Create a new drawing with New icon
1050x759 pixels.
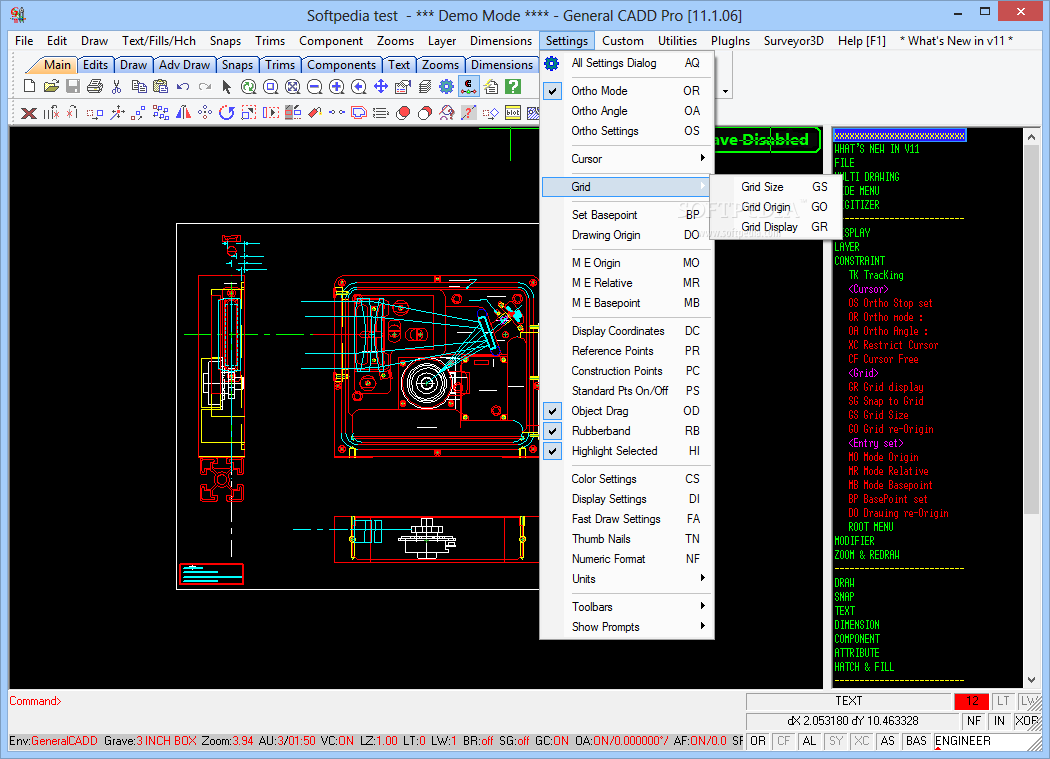pos(29,86)
